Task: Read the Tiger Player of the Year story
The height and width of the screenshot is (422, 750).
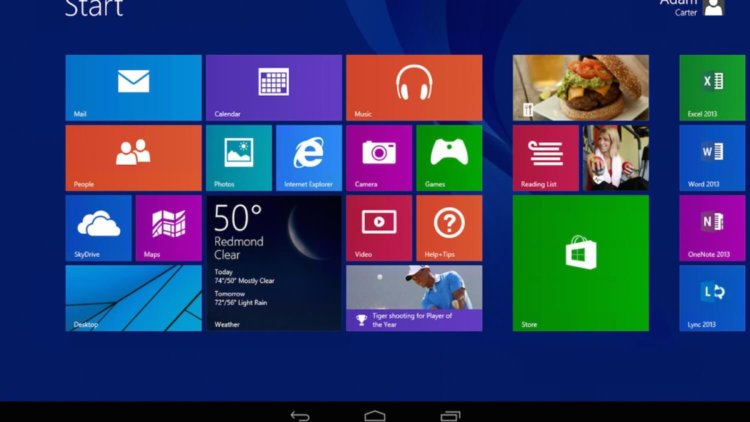Action: point(413,298)
